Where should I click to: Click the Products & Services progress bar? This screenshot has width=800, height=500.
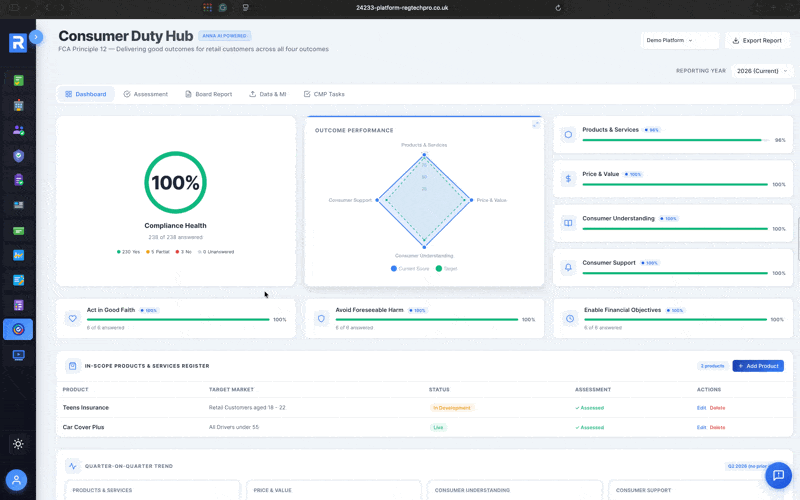[676, 140]
